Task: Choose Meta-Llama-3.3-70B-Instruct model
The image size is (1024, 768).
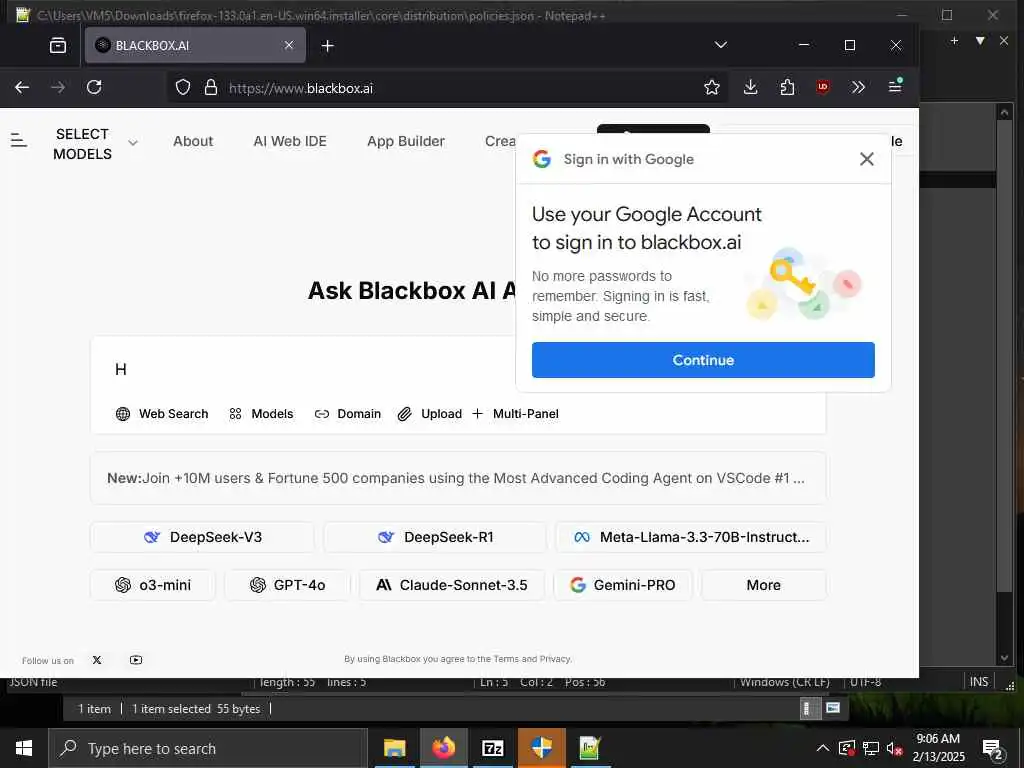Action: click(691, 537)
